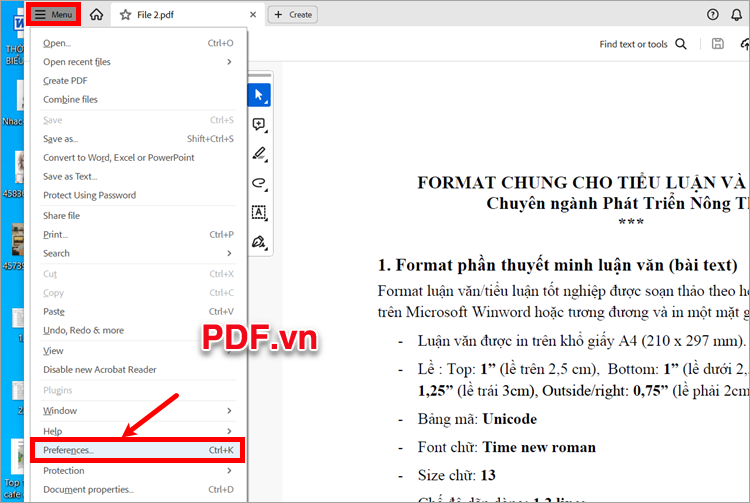
Task: Expand the View submenu
Action: [x=138, y=351]
